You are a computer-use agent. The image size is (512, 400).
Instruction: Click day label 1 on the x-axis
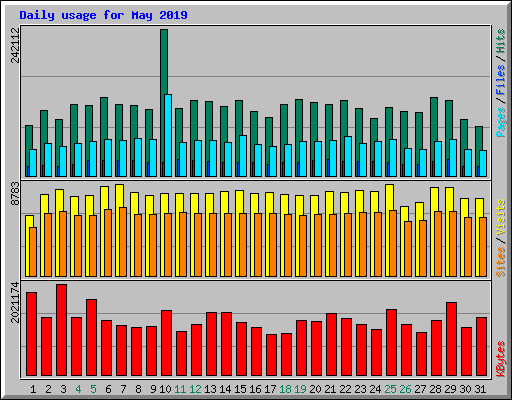[33, 389]
